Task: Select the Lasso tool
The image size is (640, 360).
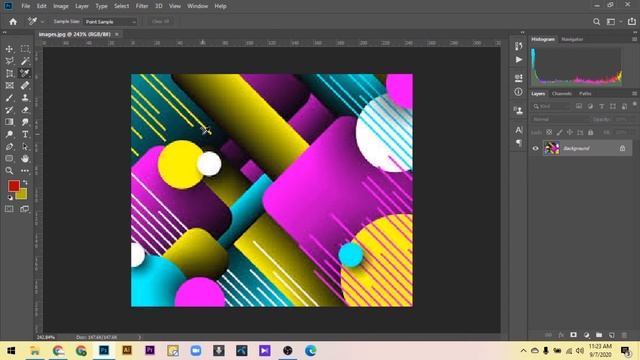Action: coord(9,61)
